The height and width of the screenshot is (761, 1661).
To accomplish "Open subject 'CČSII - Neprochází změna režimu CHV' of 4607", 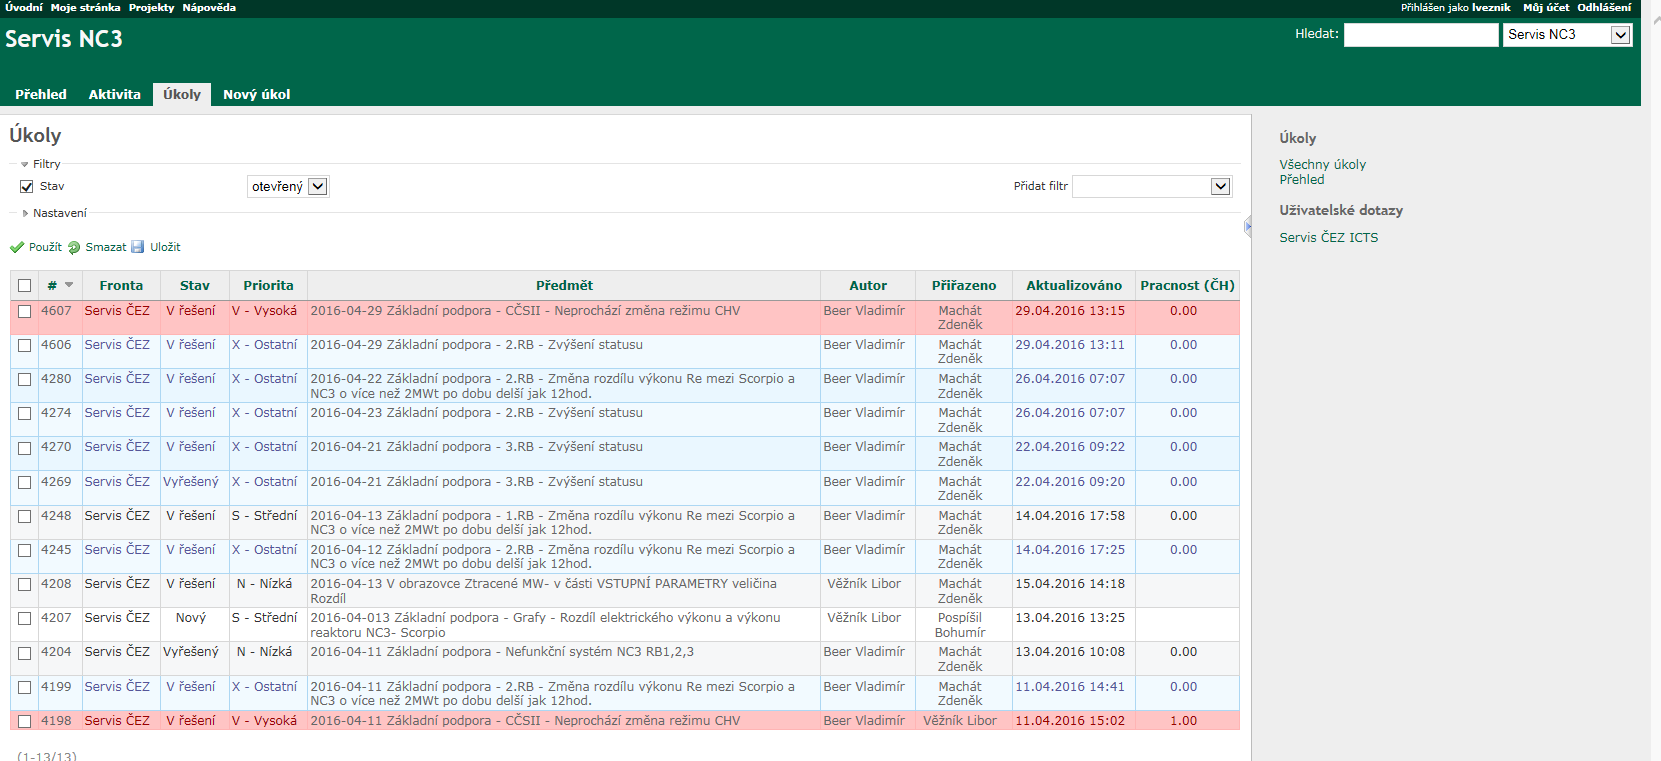I will [525, 311].
